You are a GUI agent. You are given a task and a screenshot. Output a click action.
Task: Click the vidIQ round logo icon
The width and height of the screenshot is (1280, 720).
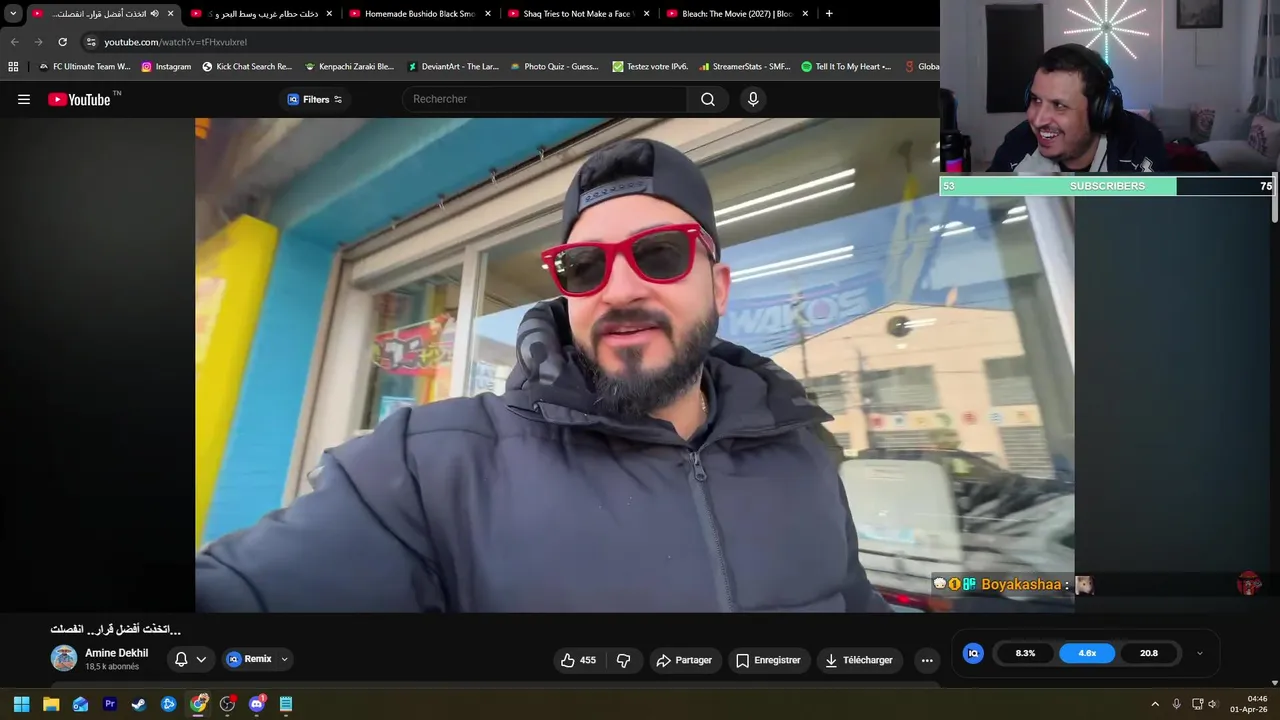pos(973,653)
